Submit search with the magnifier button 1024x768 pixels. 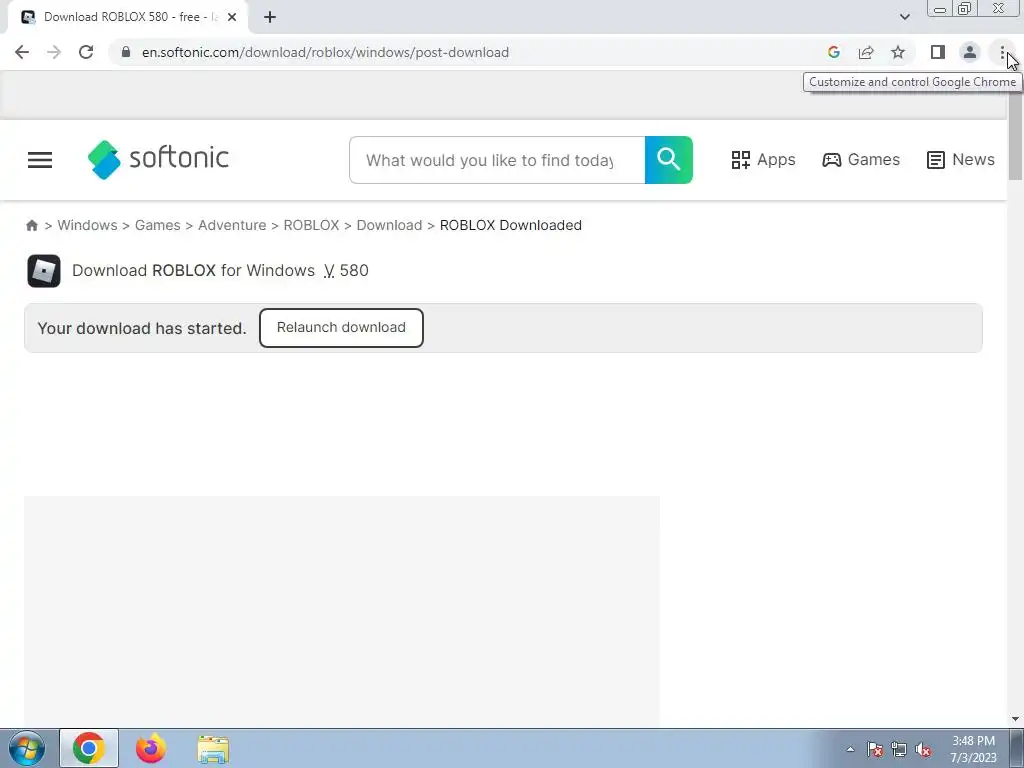[x=669, y=160]
